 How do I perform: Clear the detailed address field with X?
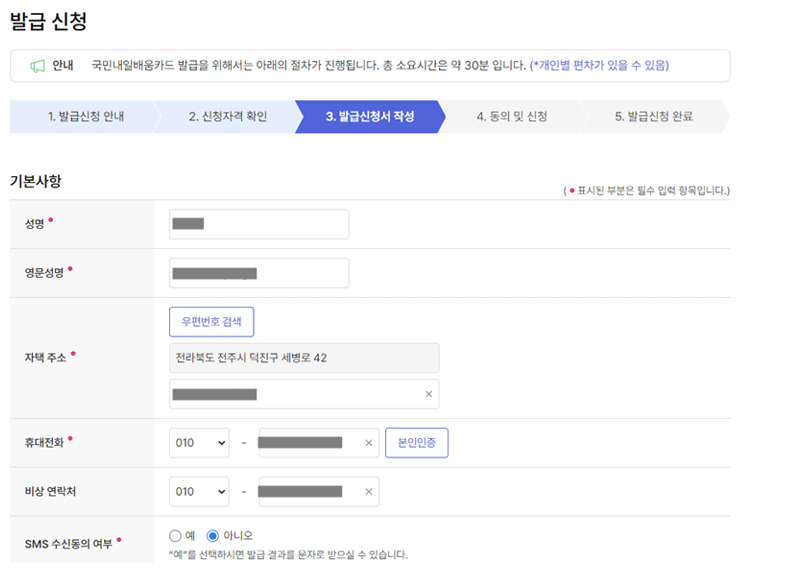[428, 394]
